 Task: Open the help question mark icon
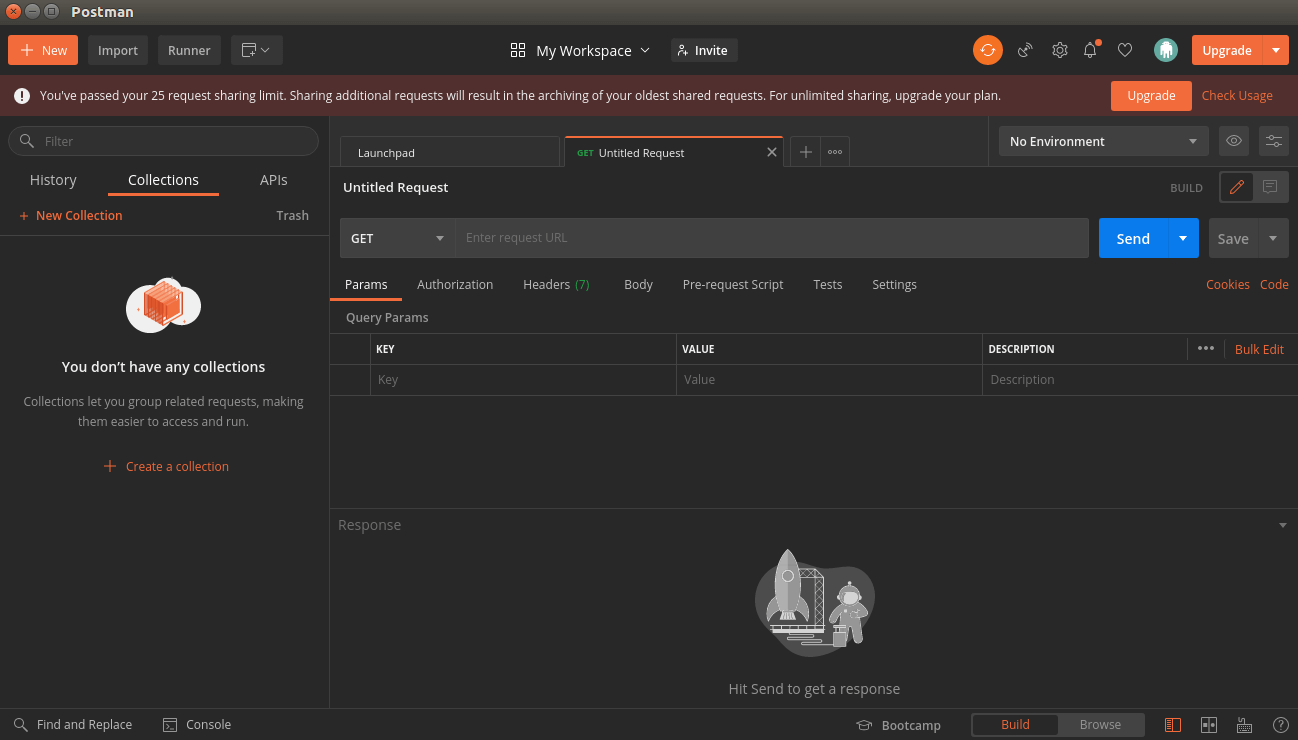1280,725
